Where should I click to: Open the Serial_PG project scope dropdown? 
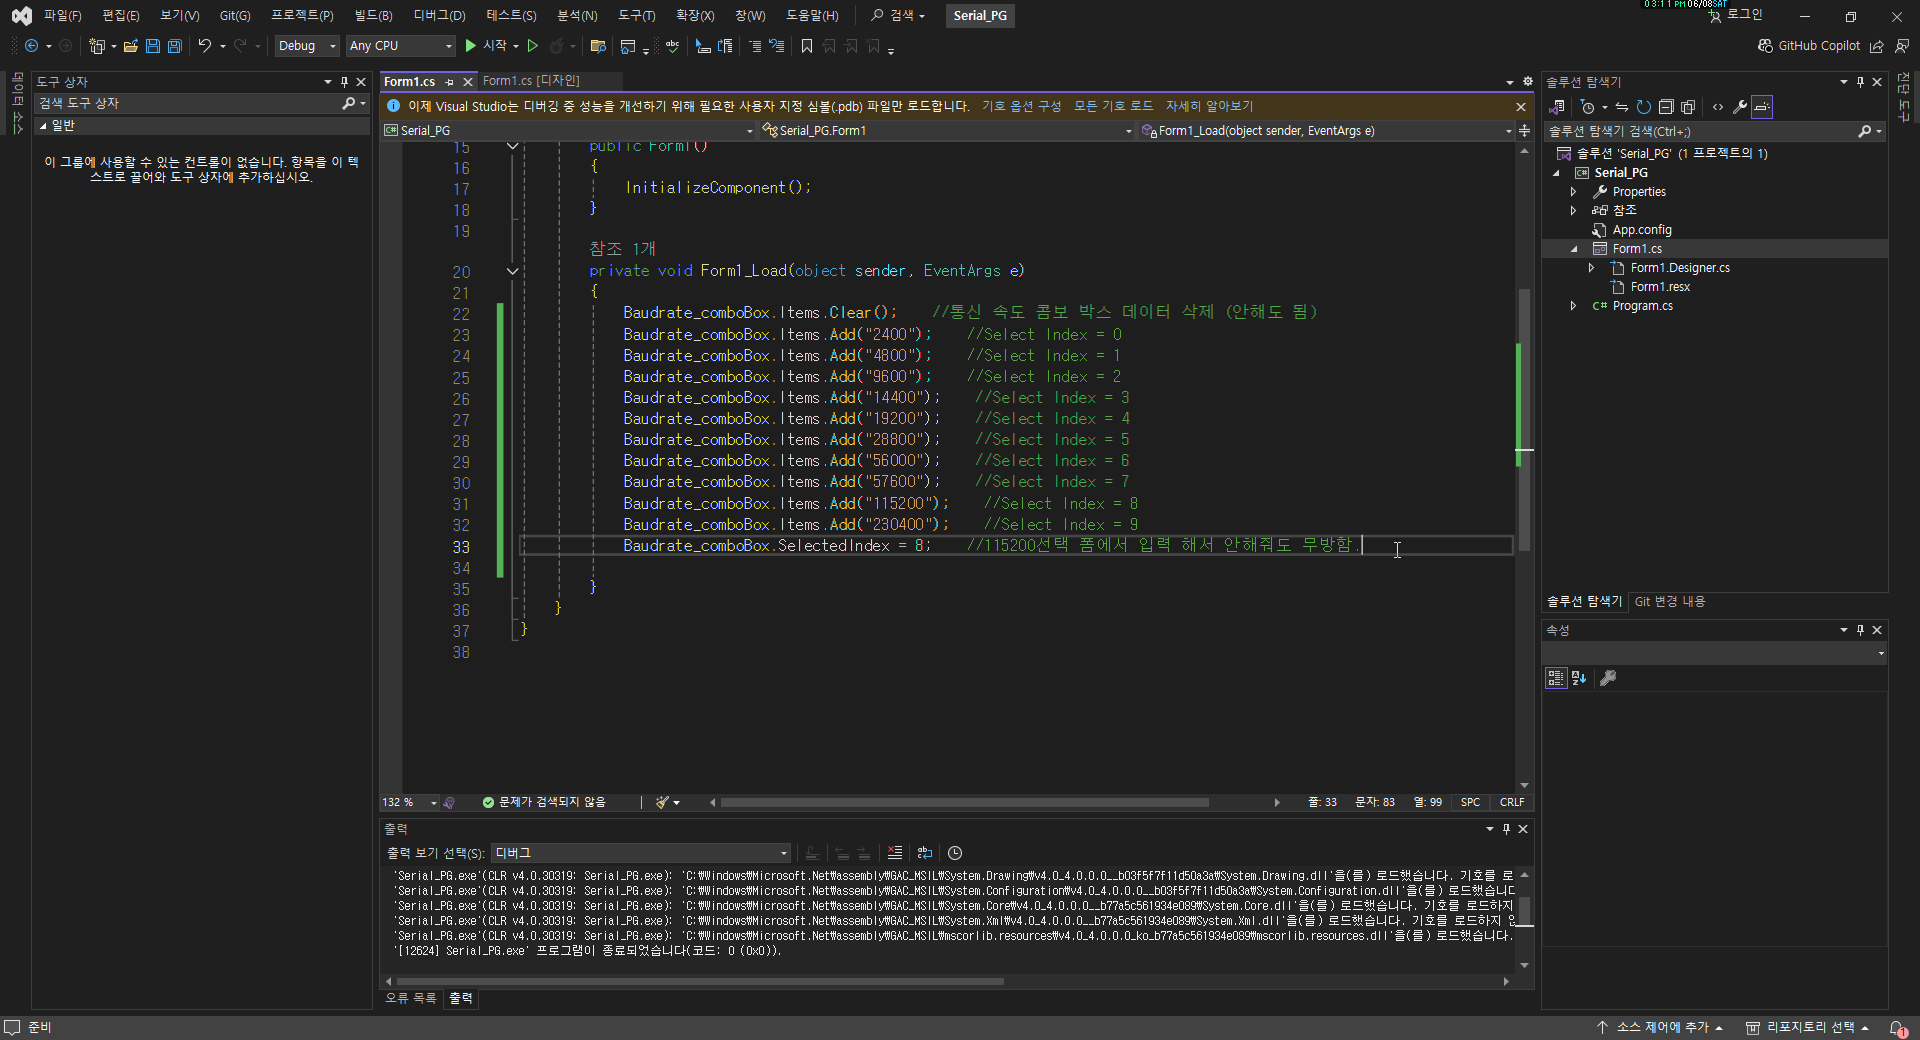click(x=569, y=131)
